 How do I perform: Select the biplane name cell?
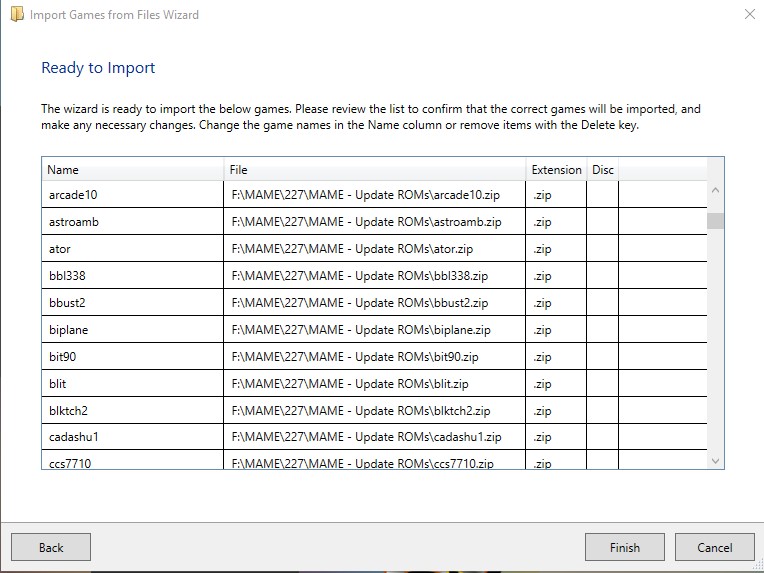click(x=133, y=330)
